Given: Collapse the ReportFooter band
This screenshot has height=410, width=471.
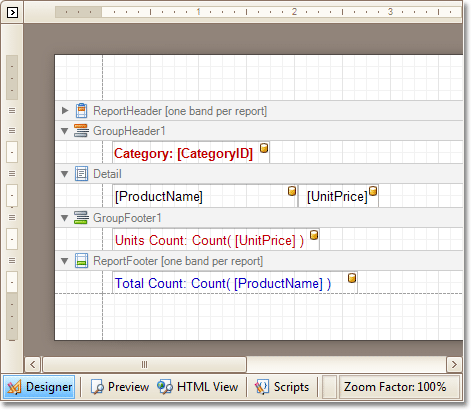Looking at the screenshot, I should point(65,261).
